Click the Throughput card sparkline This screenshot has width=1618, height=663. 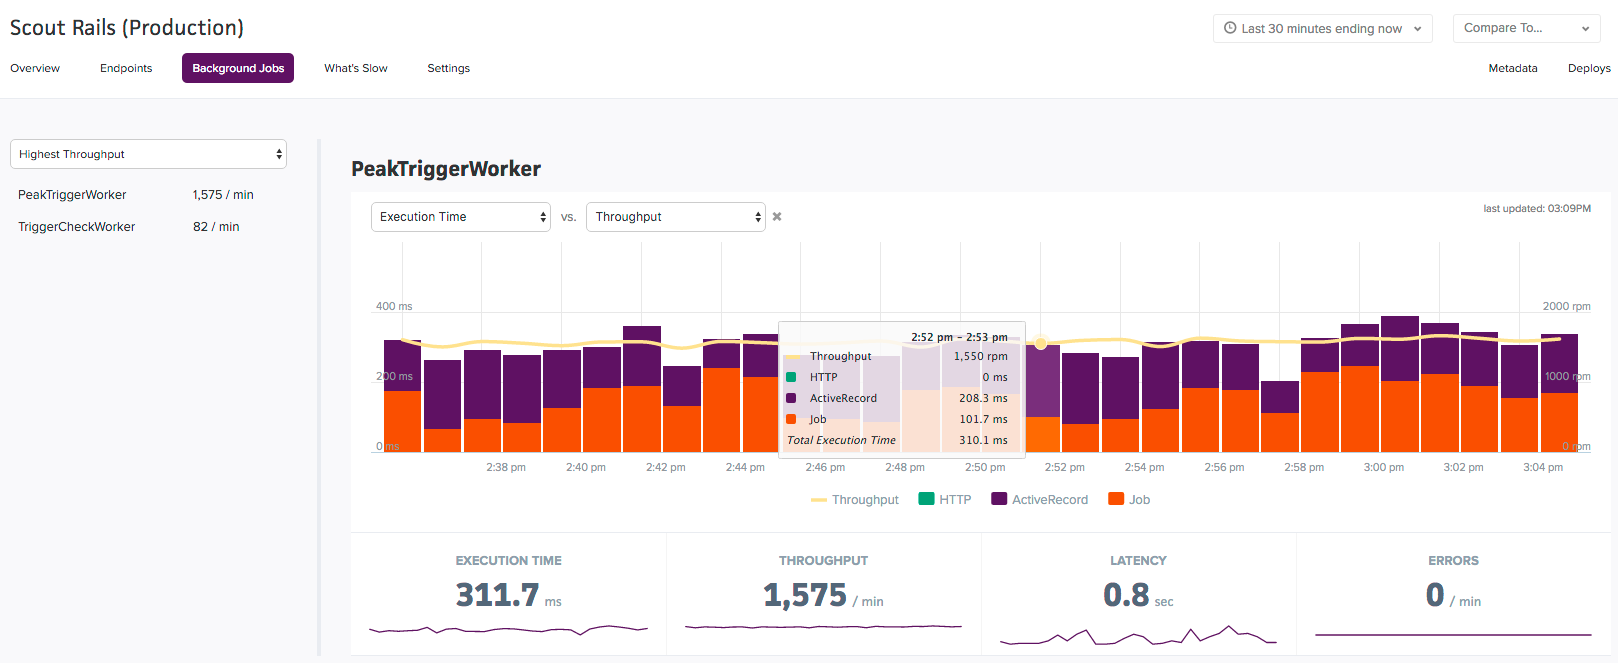[823, 627]
